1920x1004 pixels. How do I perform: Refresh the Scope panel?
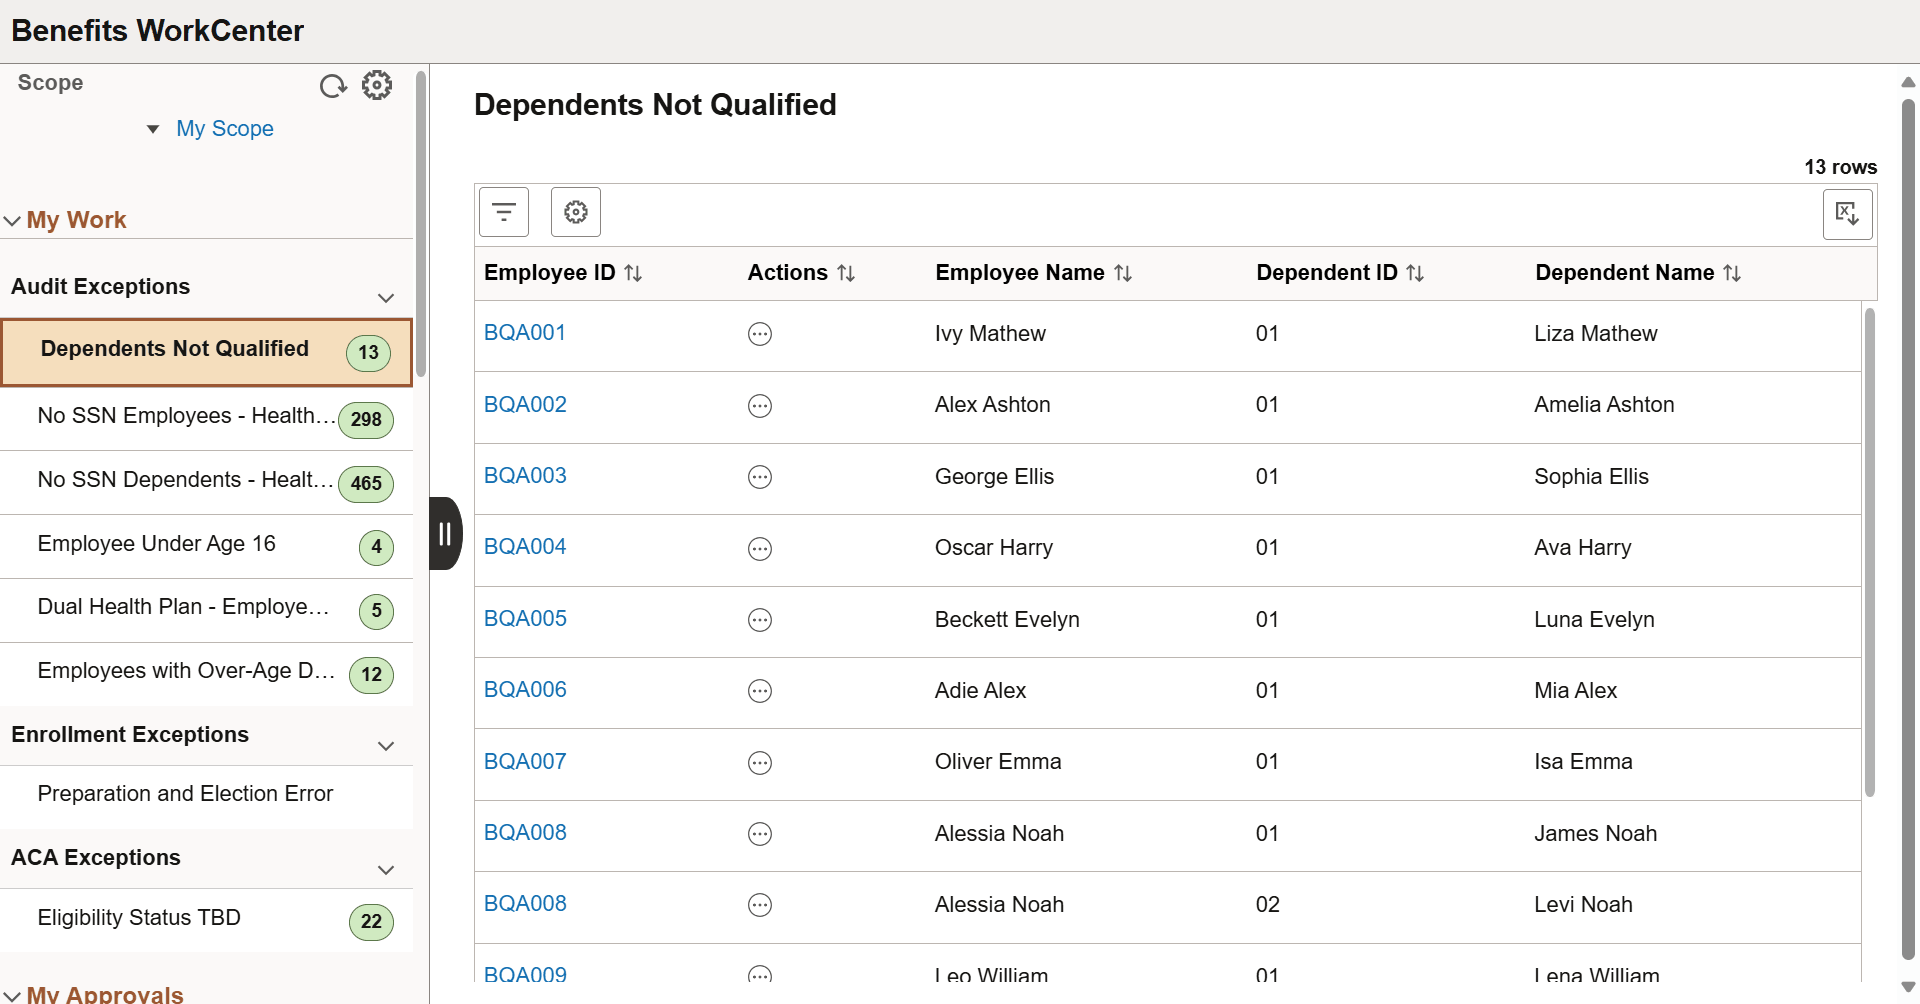click(x=333, y=86)
